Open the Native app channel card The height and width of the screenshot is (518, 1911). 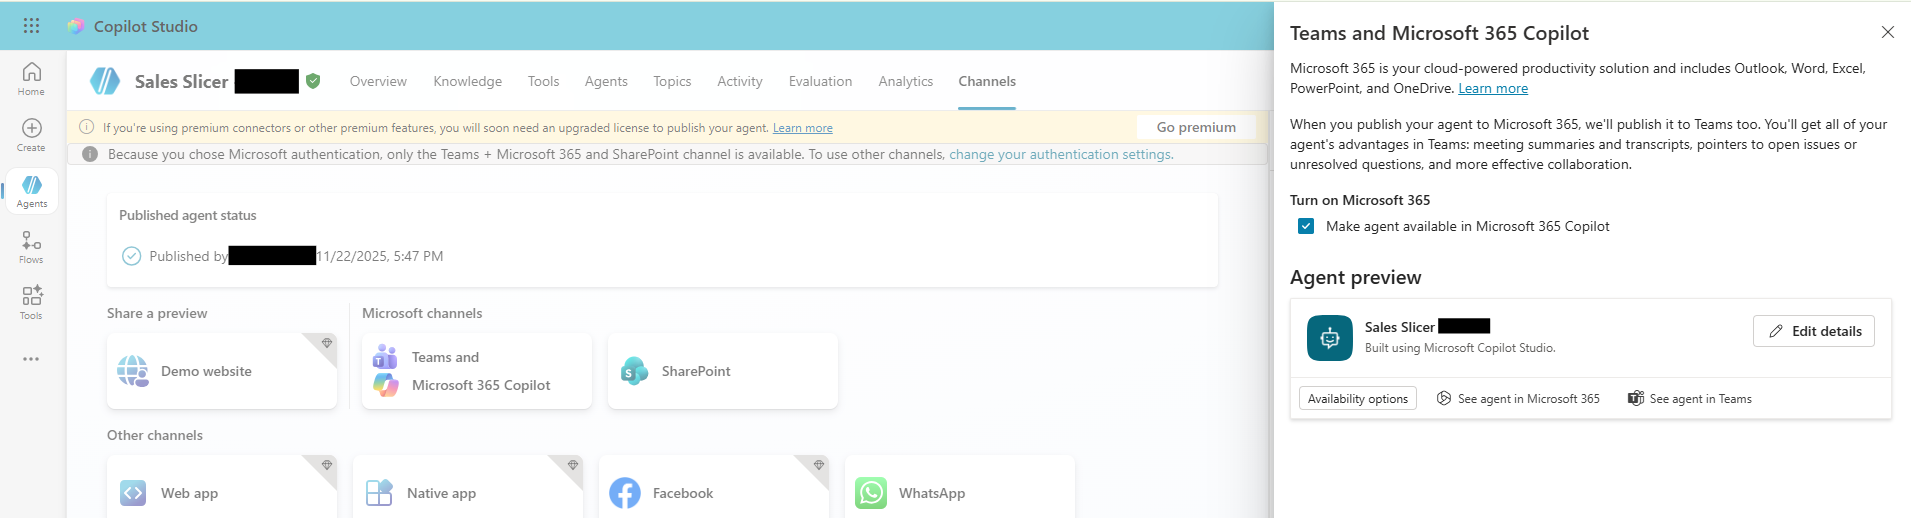[468, 488]
